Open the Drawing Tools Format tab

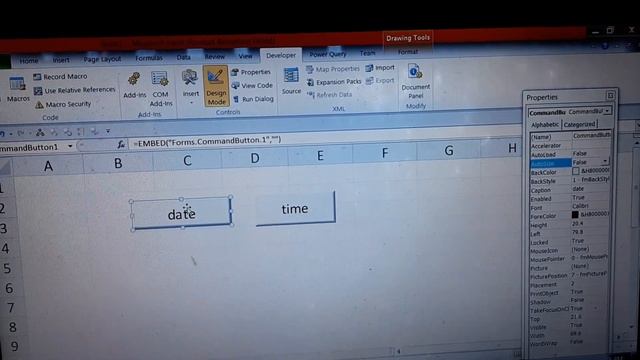click(408, 52)
